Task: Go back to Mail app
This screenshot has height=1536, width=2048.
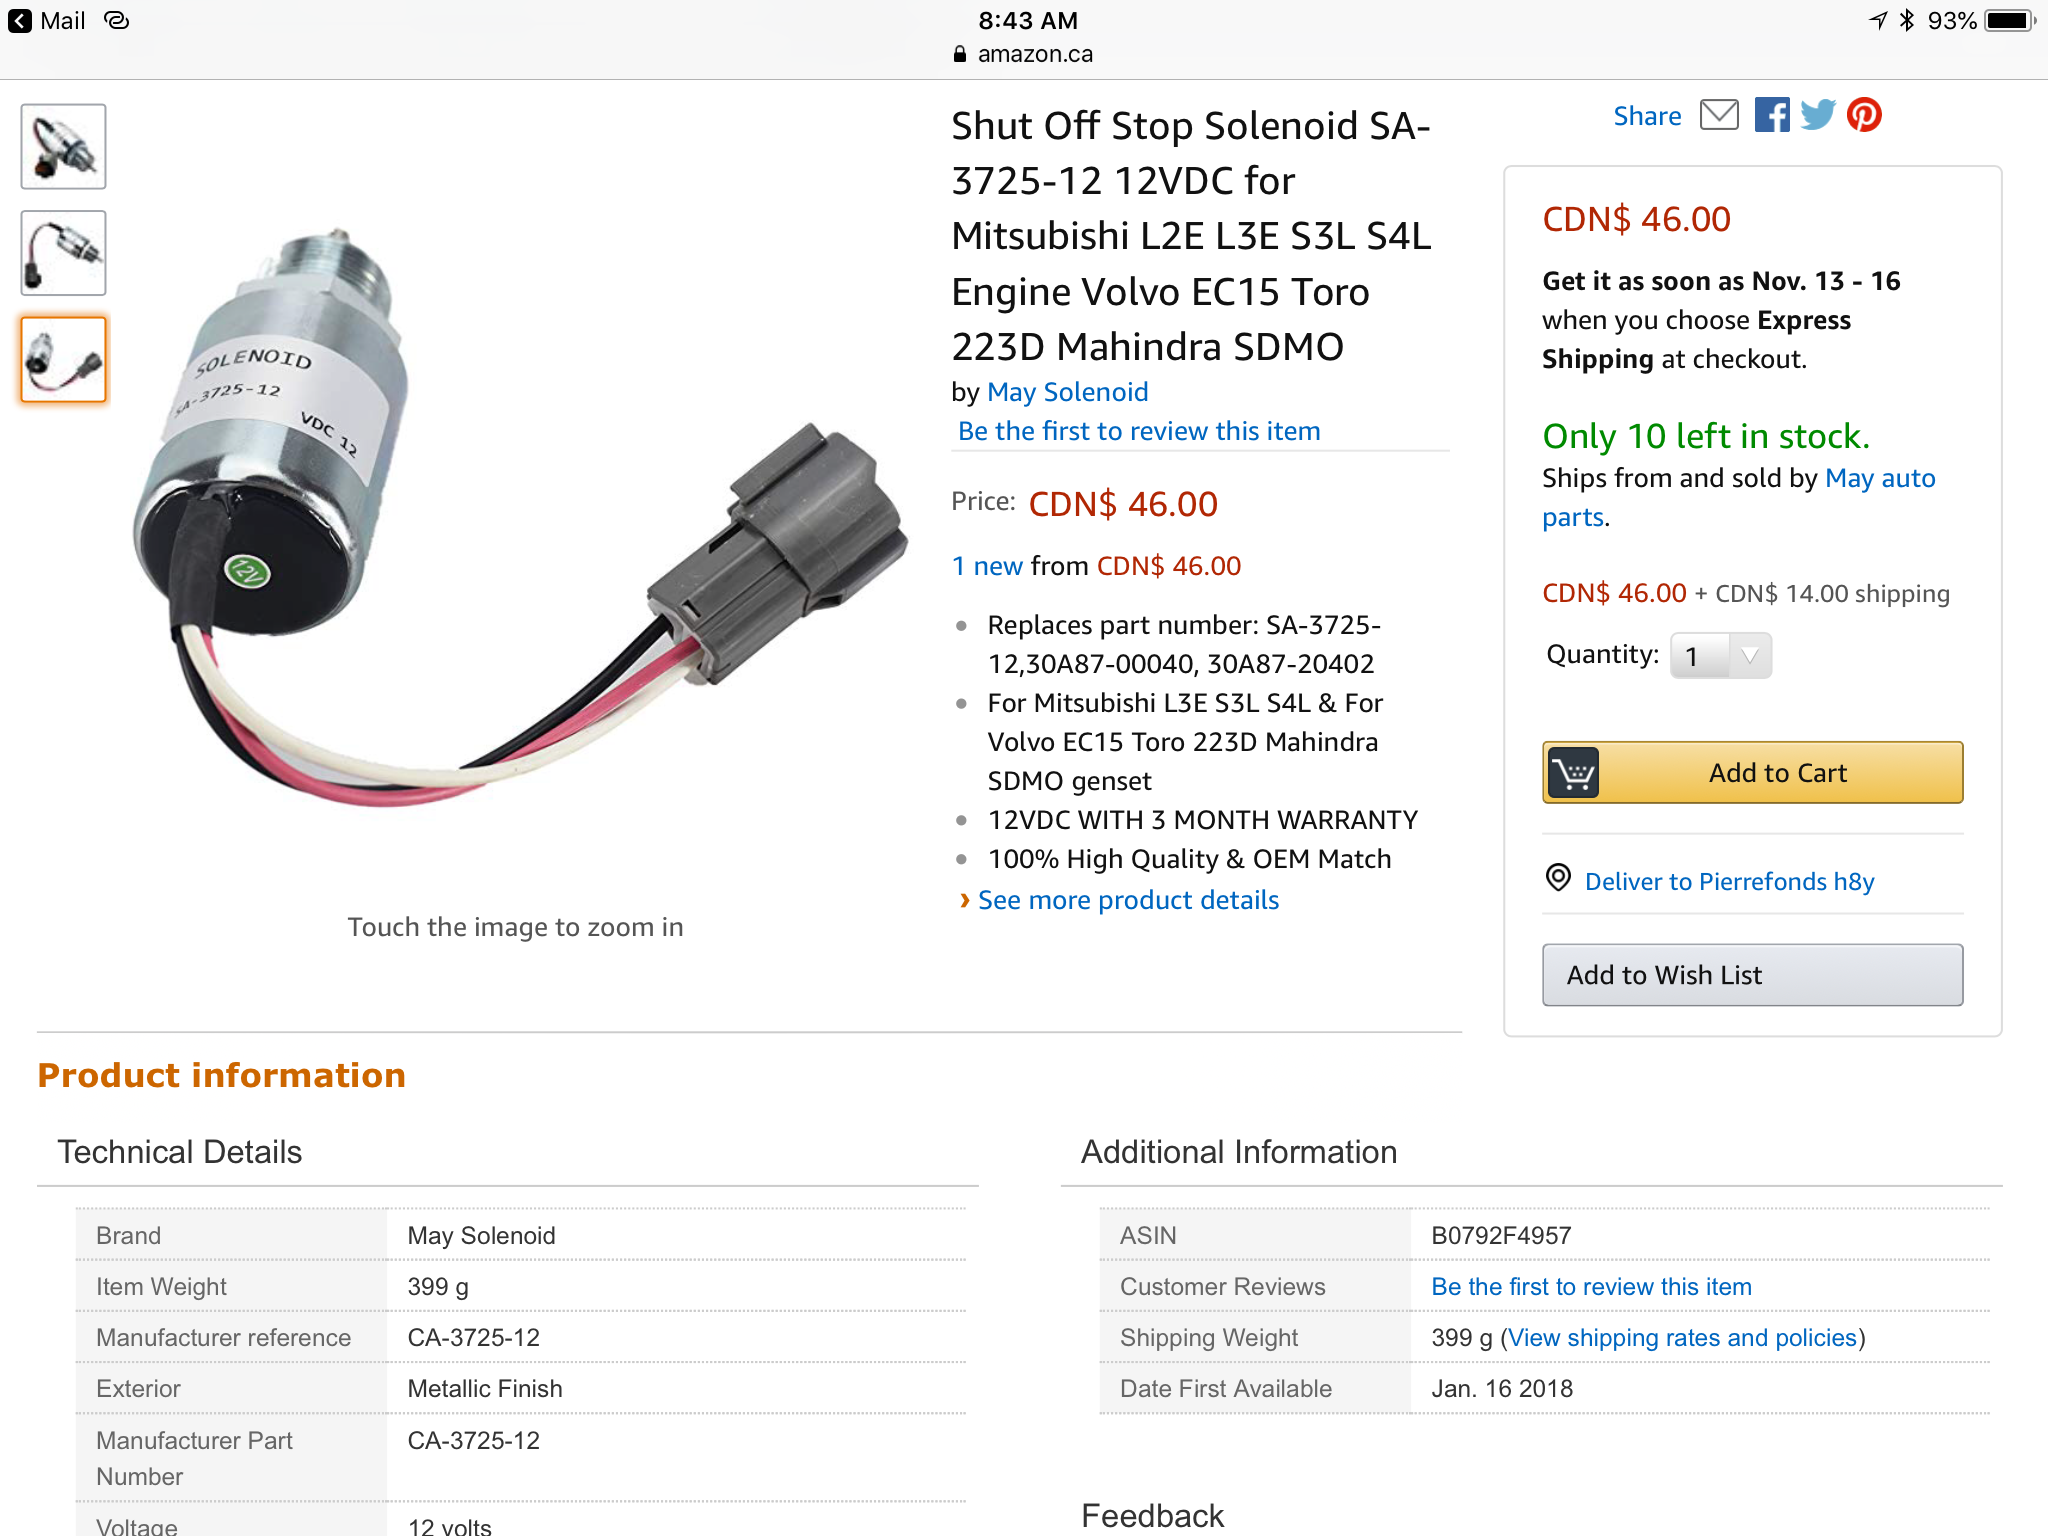Action: click(x=47, y=21)
